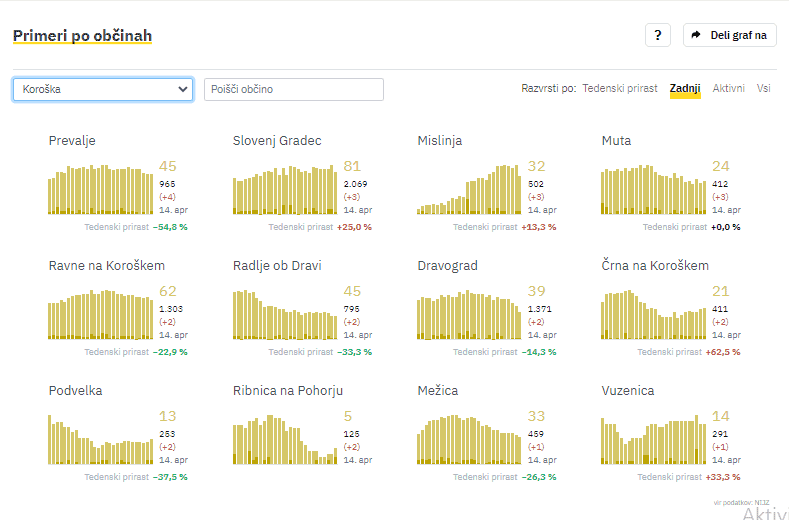Open the Primeri po občinah heading link
Image resolution: width=789 pixels, height=520 pixels.
tap(82, 36)
